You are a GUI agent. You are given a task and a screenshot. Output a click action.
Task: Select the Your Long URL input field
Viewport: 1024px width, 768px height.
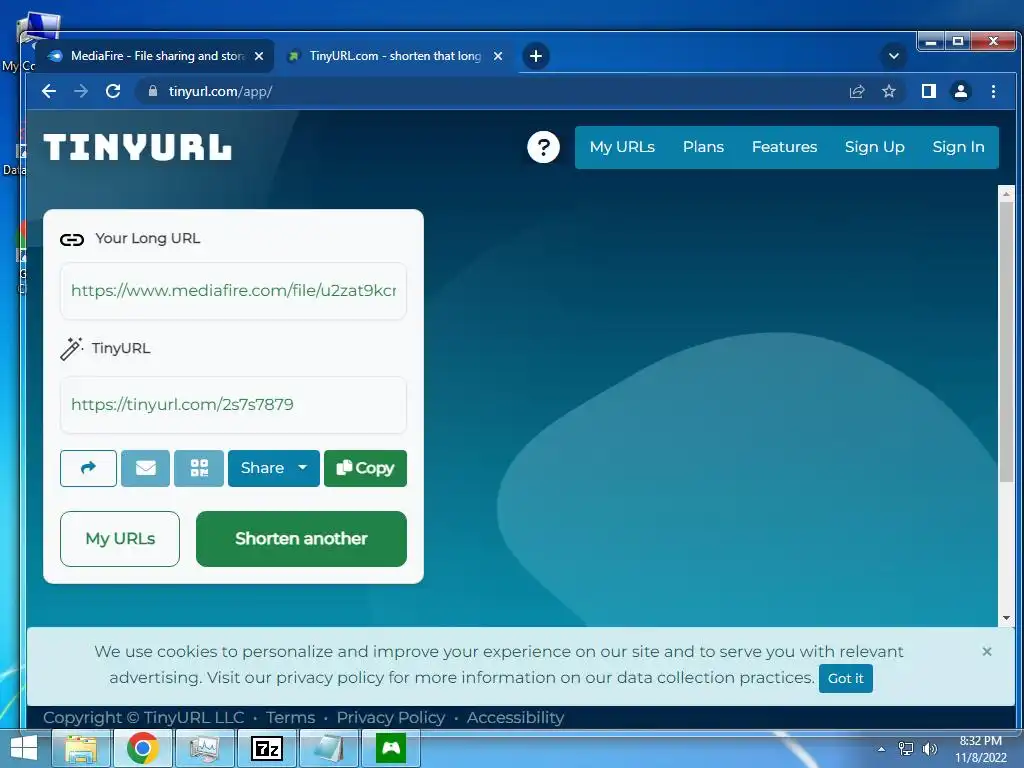pyautogui.click(x=233, y=291)
